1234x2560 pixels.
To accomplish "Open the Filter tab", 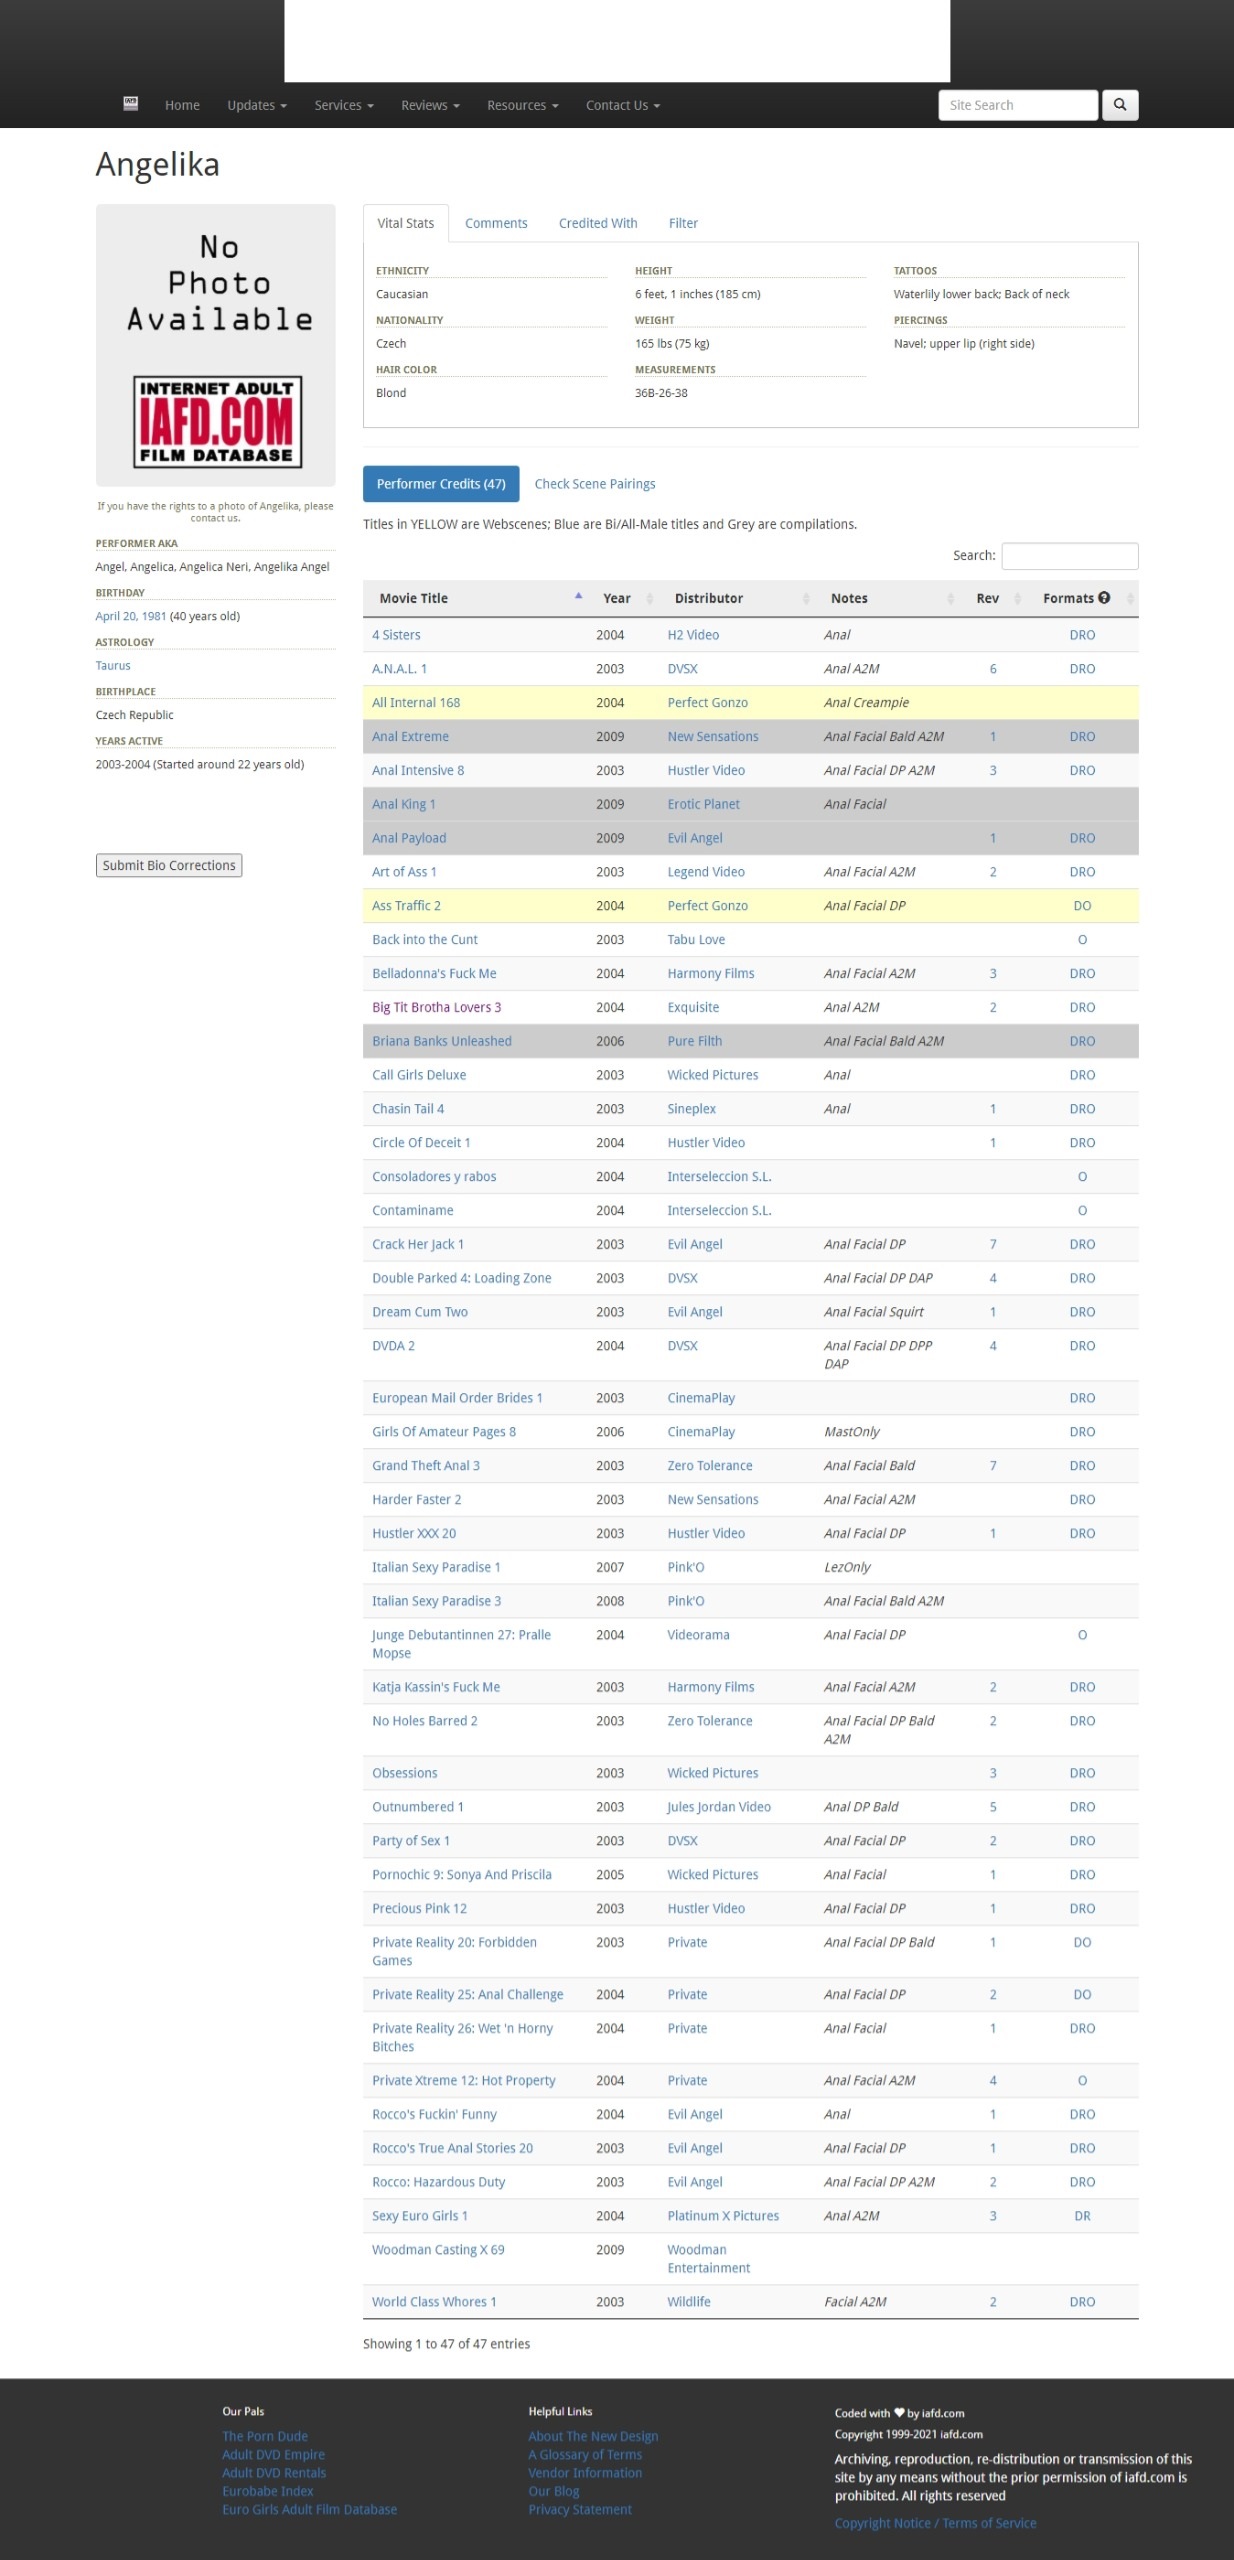I will pyautogui.click(x=683, y=223).
